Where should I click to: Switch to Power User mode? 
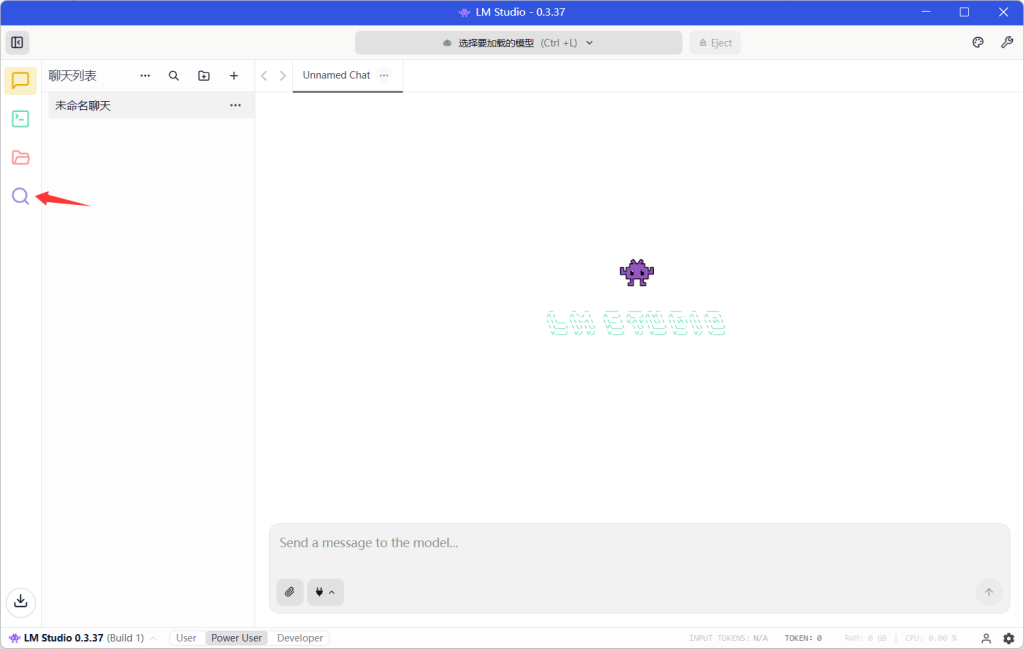coord(236,638)
